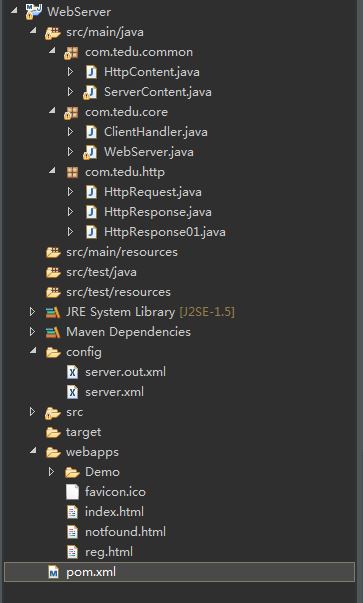This screenshot has height=603, width=363.
Task: Collapse the src/main/java tree node
Action: [33, 30]
